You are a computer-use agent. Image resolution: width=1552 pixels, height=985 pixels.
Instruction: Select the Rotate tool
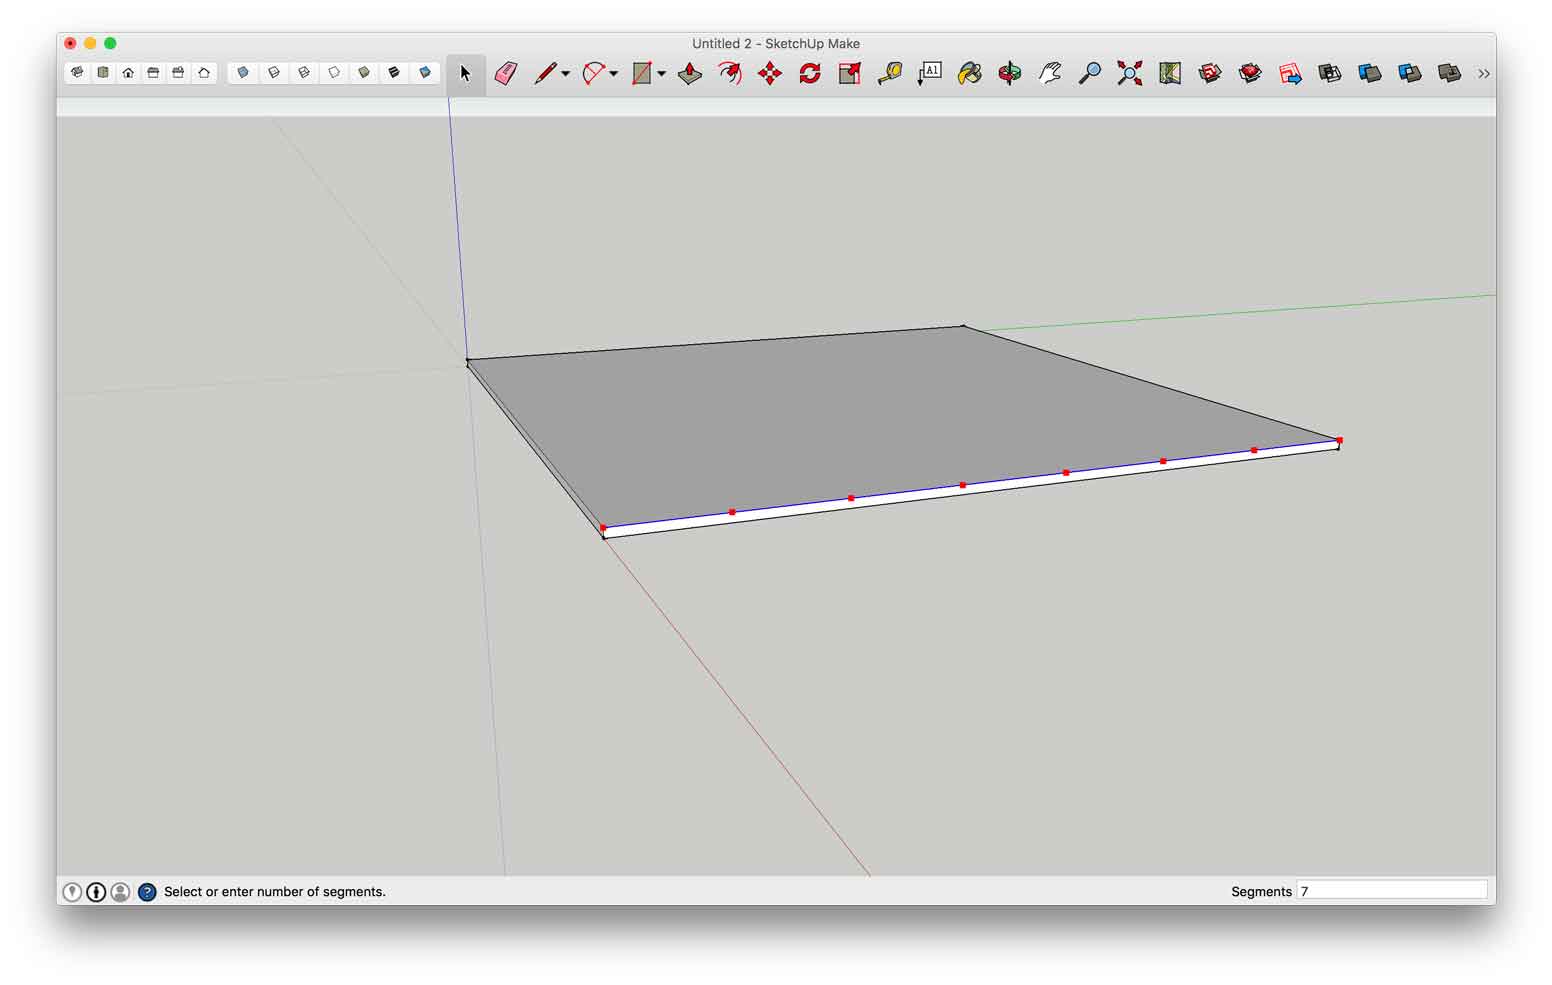coord(810,73)
